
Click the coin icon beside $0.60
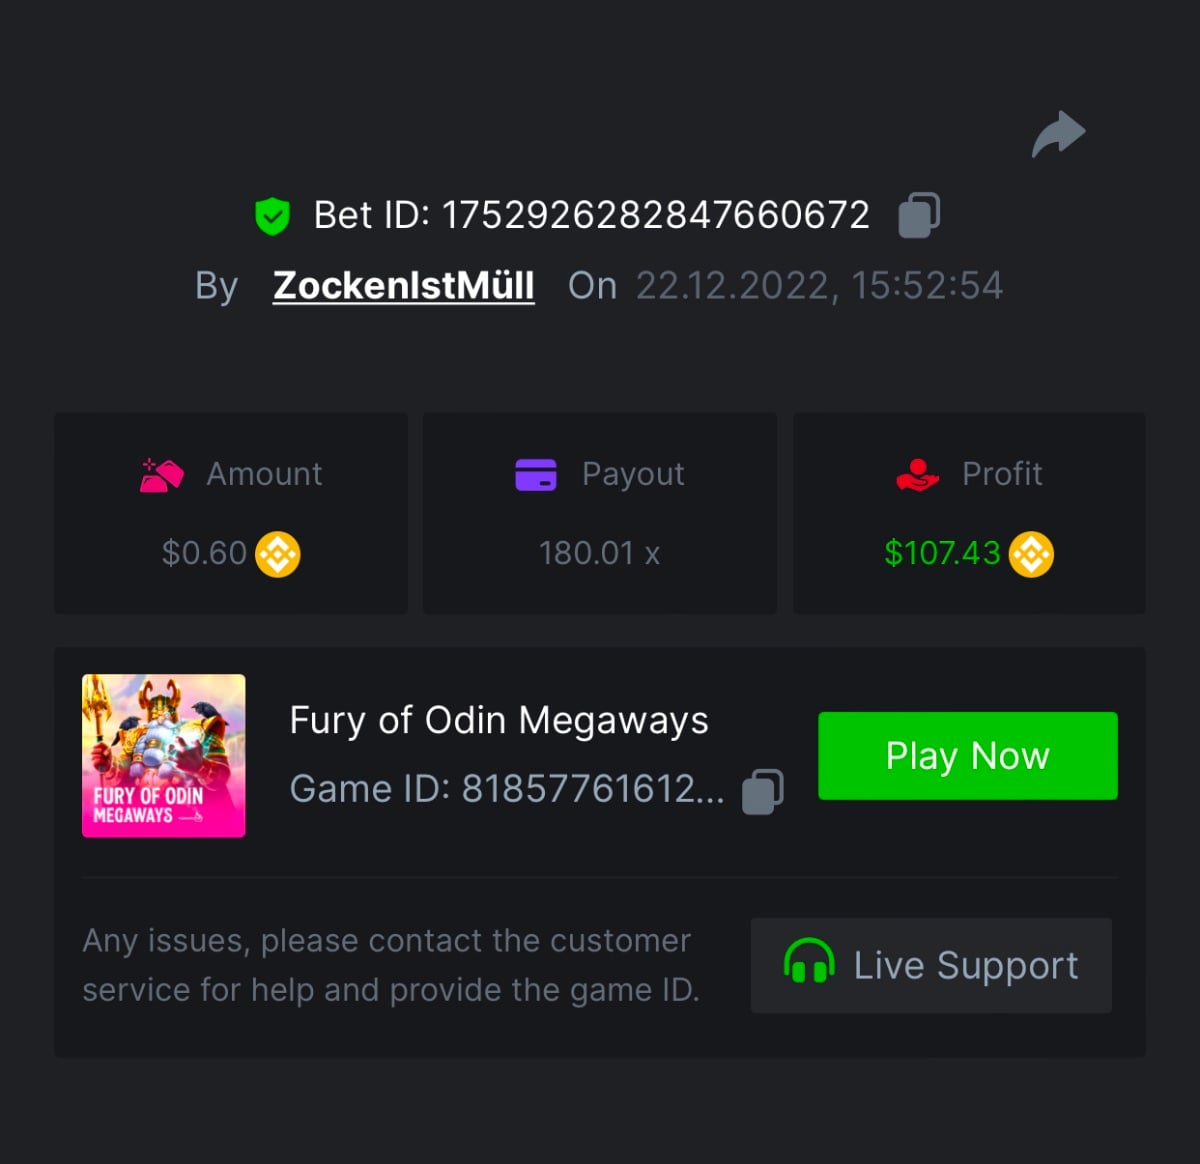tap(278, 554)
